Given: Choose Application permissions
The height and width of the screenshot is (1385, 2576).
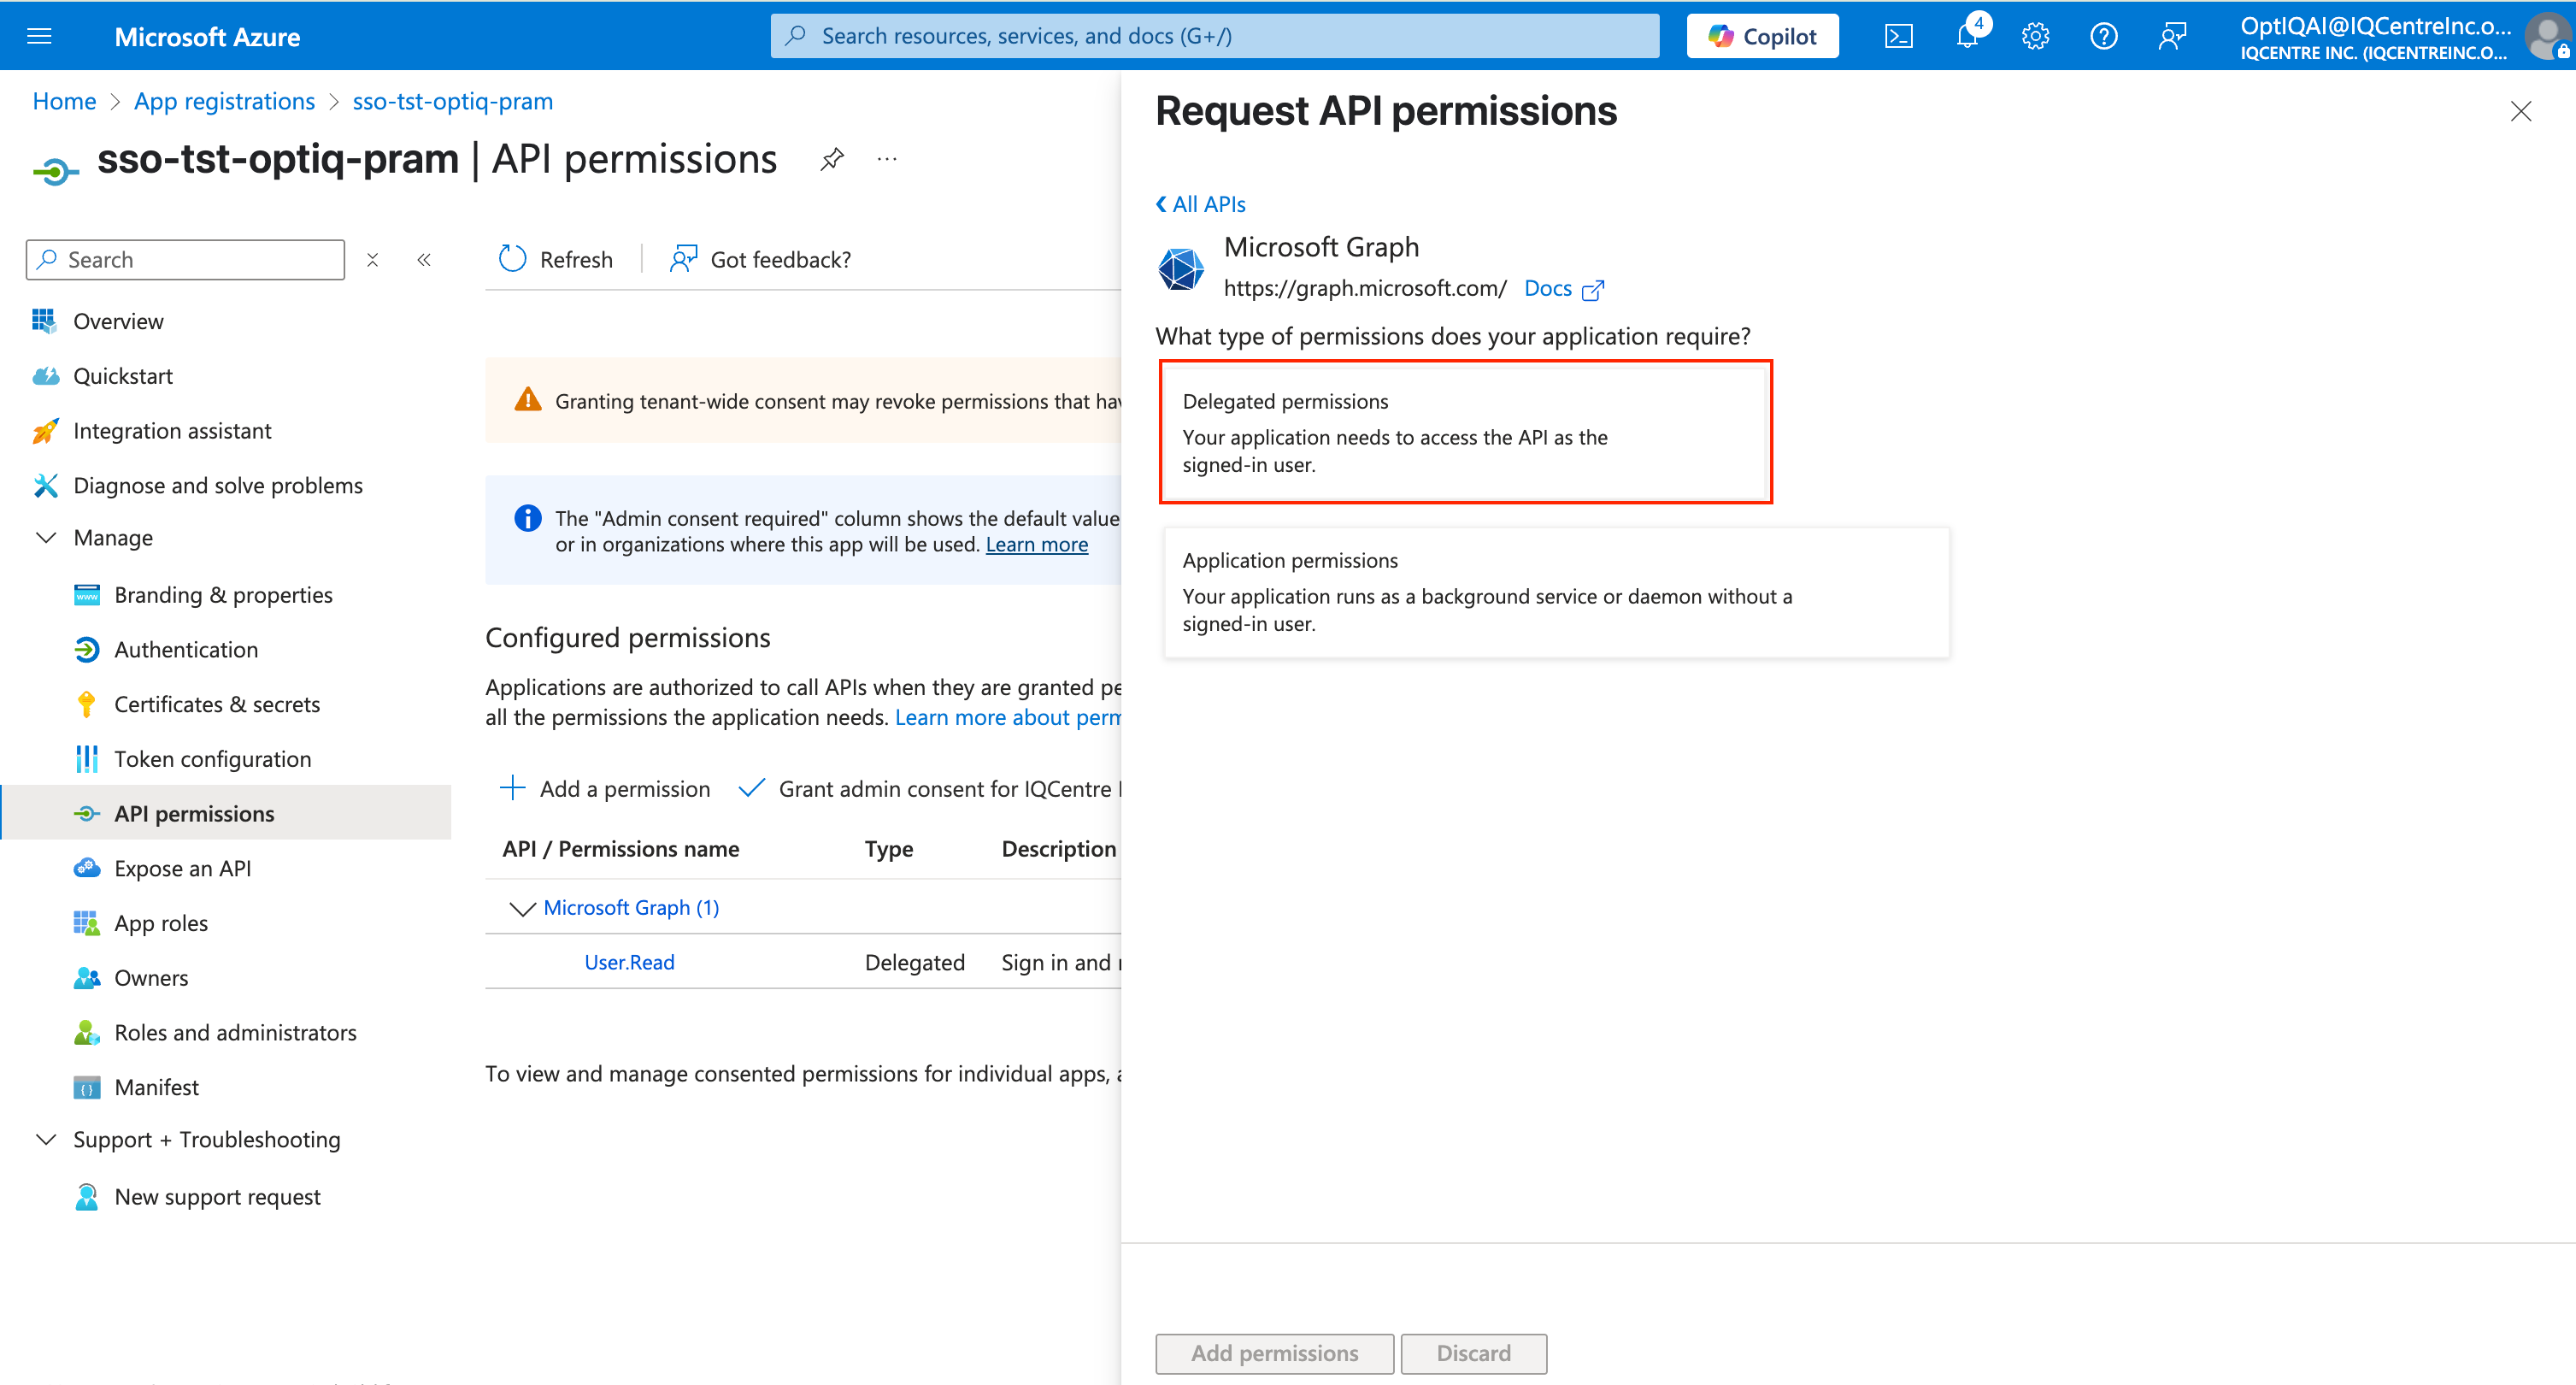Looking at the screenshot, I should pyautogui.click(x=1556, y=592).
